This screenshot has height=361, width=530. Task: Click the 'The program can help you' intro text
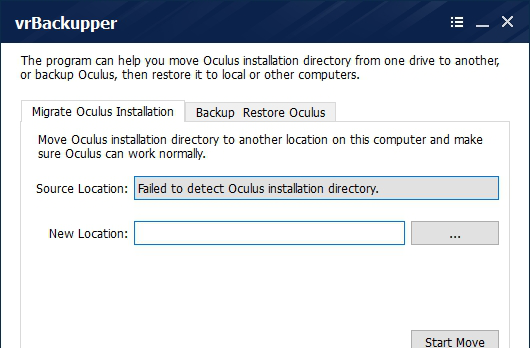[x=260, y=67]
